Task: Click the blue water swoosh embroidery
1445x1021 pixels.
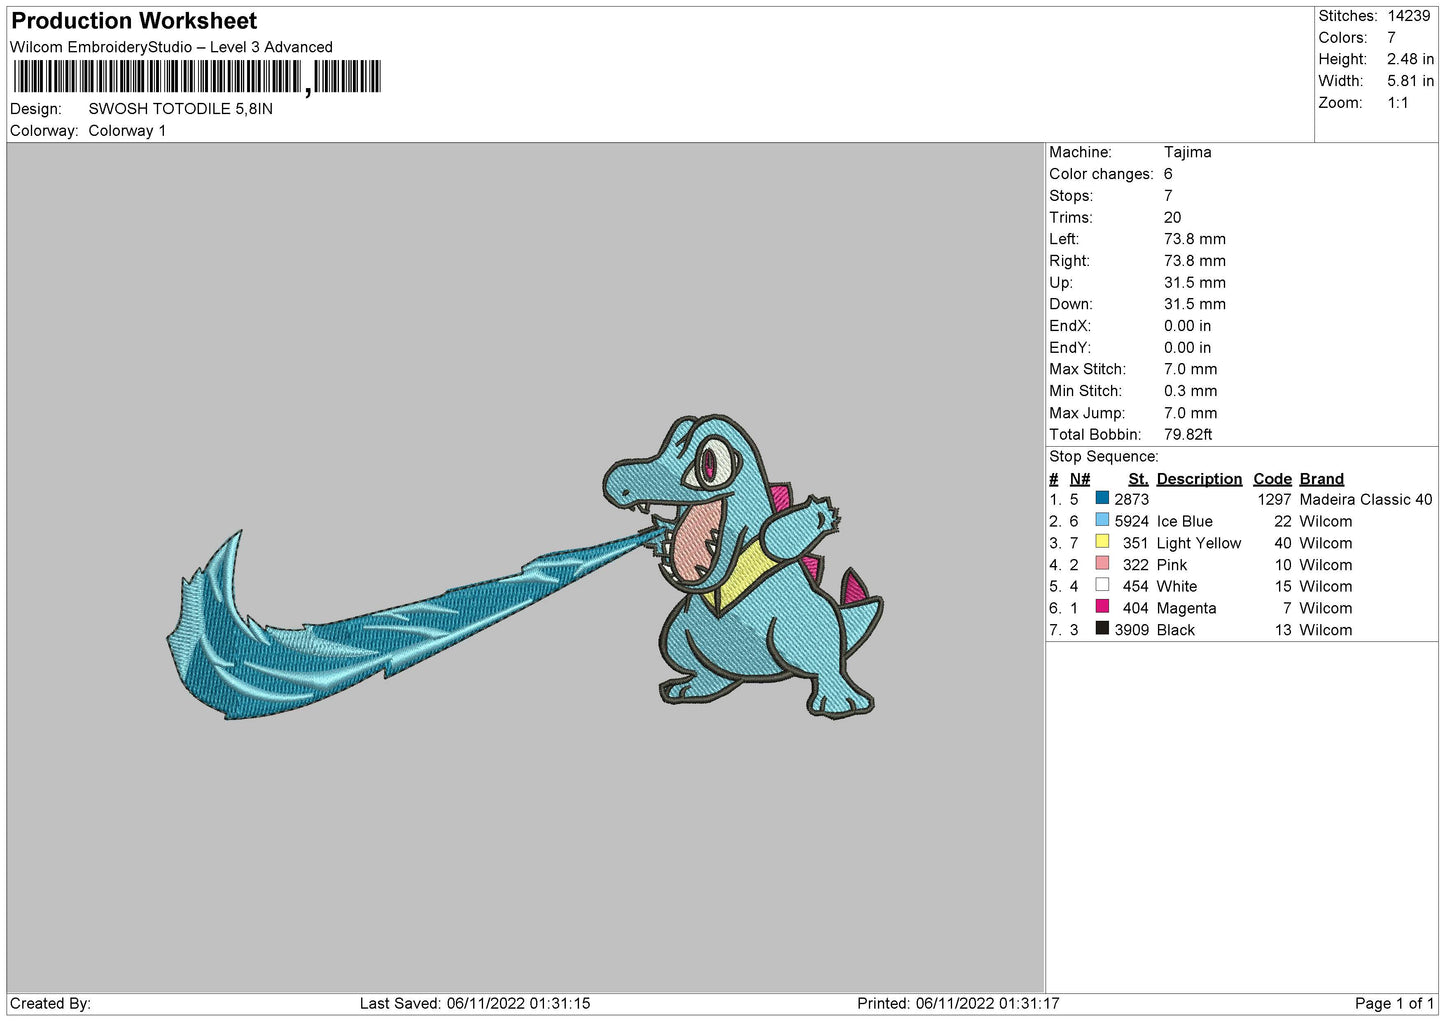Action: pos(330,650)
